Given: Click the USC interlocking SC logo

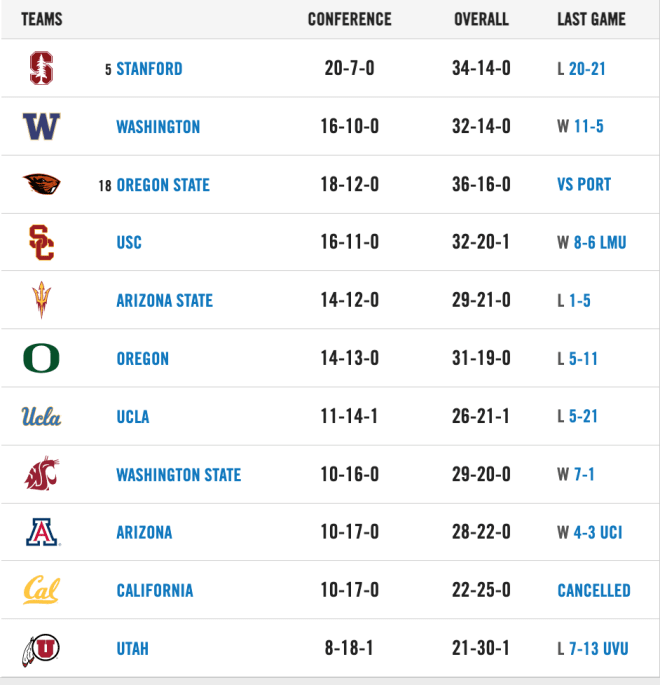Looking at the screenshot, I should [41, 242].
